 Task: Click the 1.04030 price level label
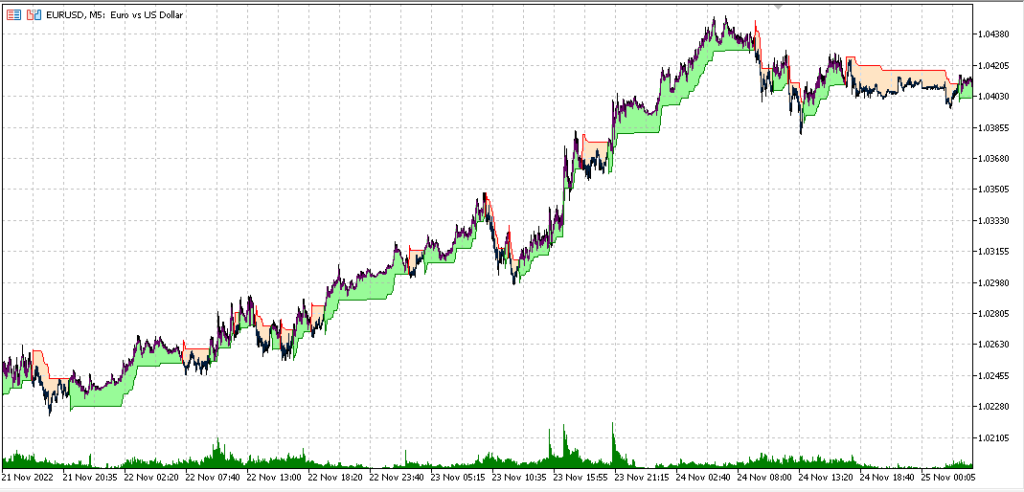(998, 96)
